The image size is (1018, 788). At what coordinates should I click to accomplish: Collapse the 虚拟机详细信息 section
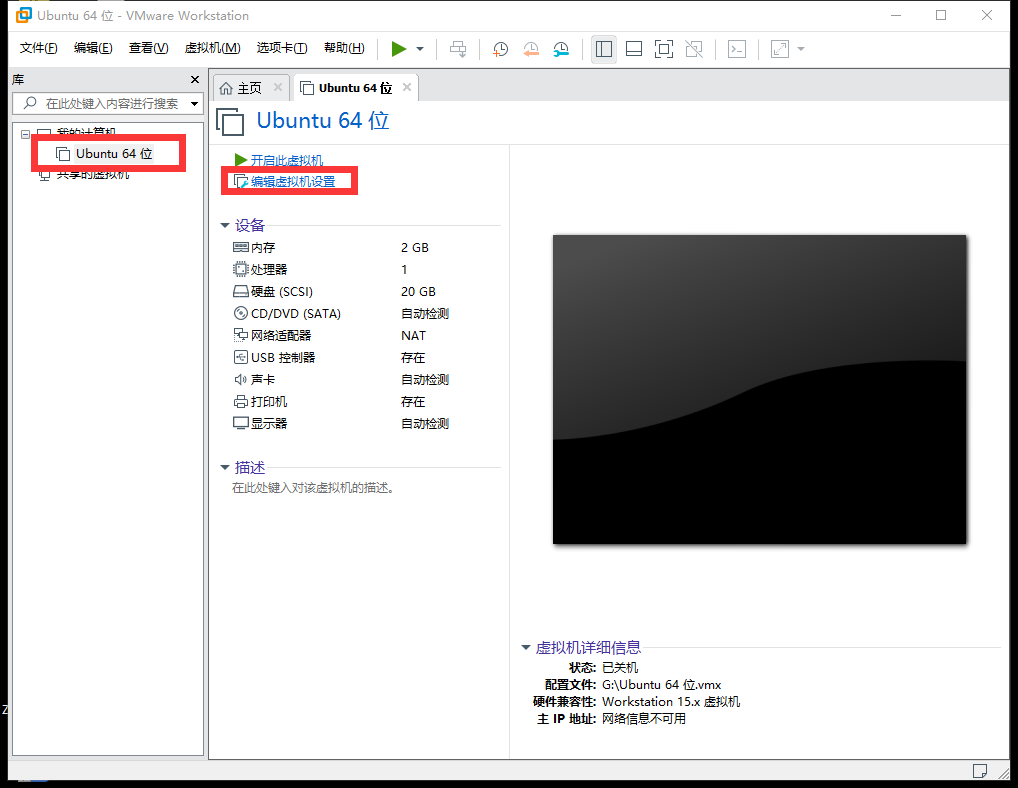[526, 647]
